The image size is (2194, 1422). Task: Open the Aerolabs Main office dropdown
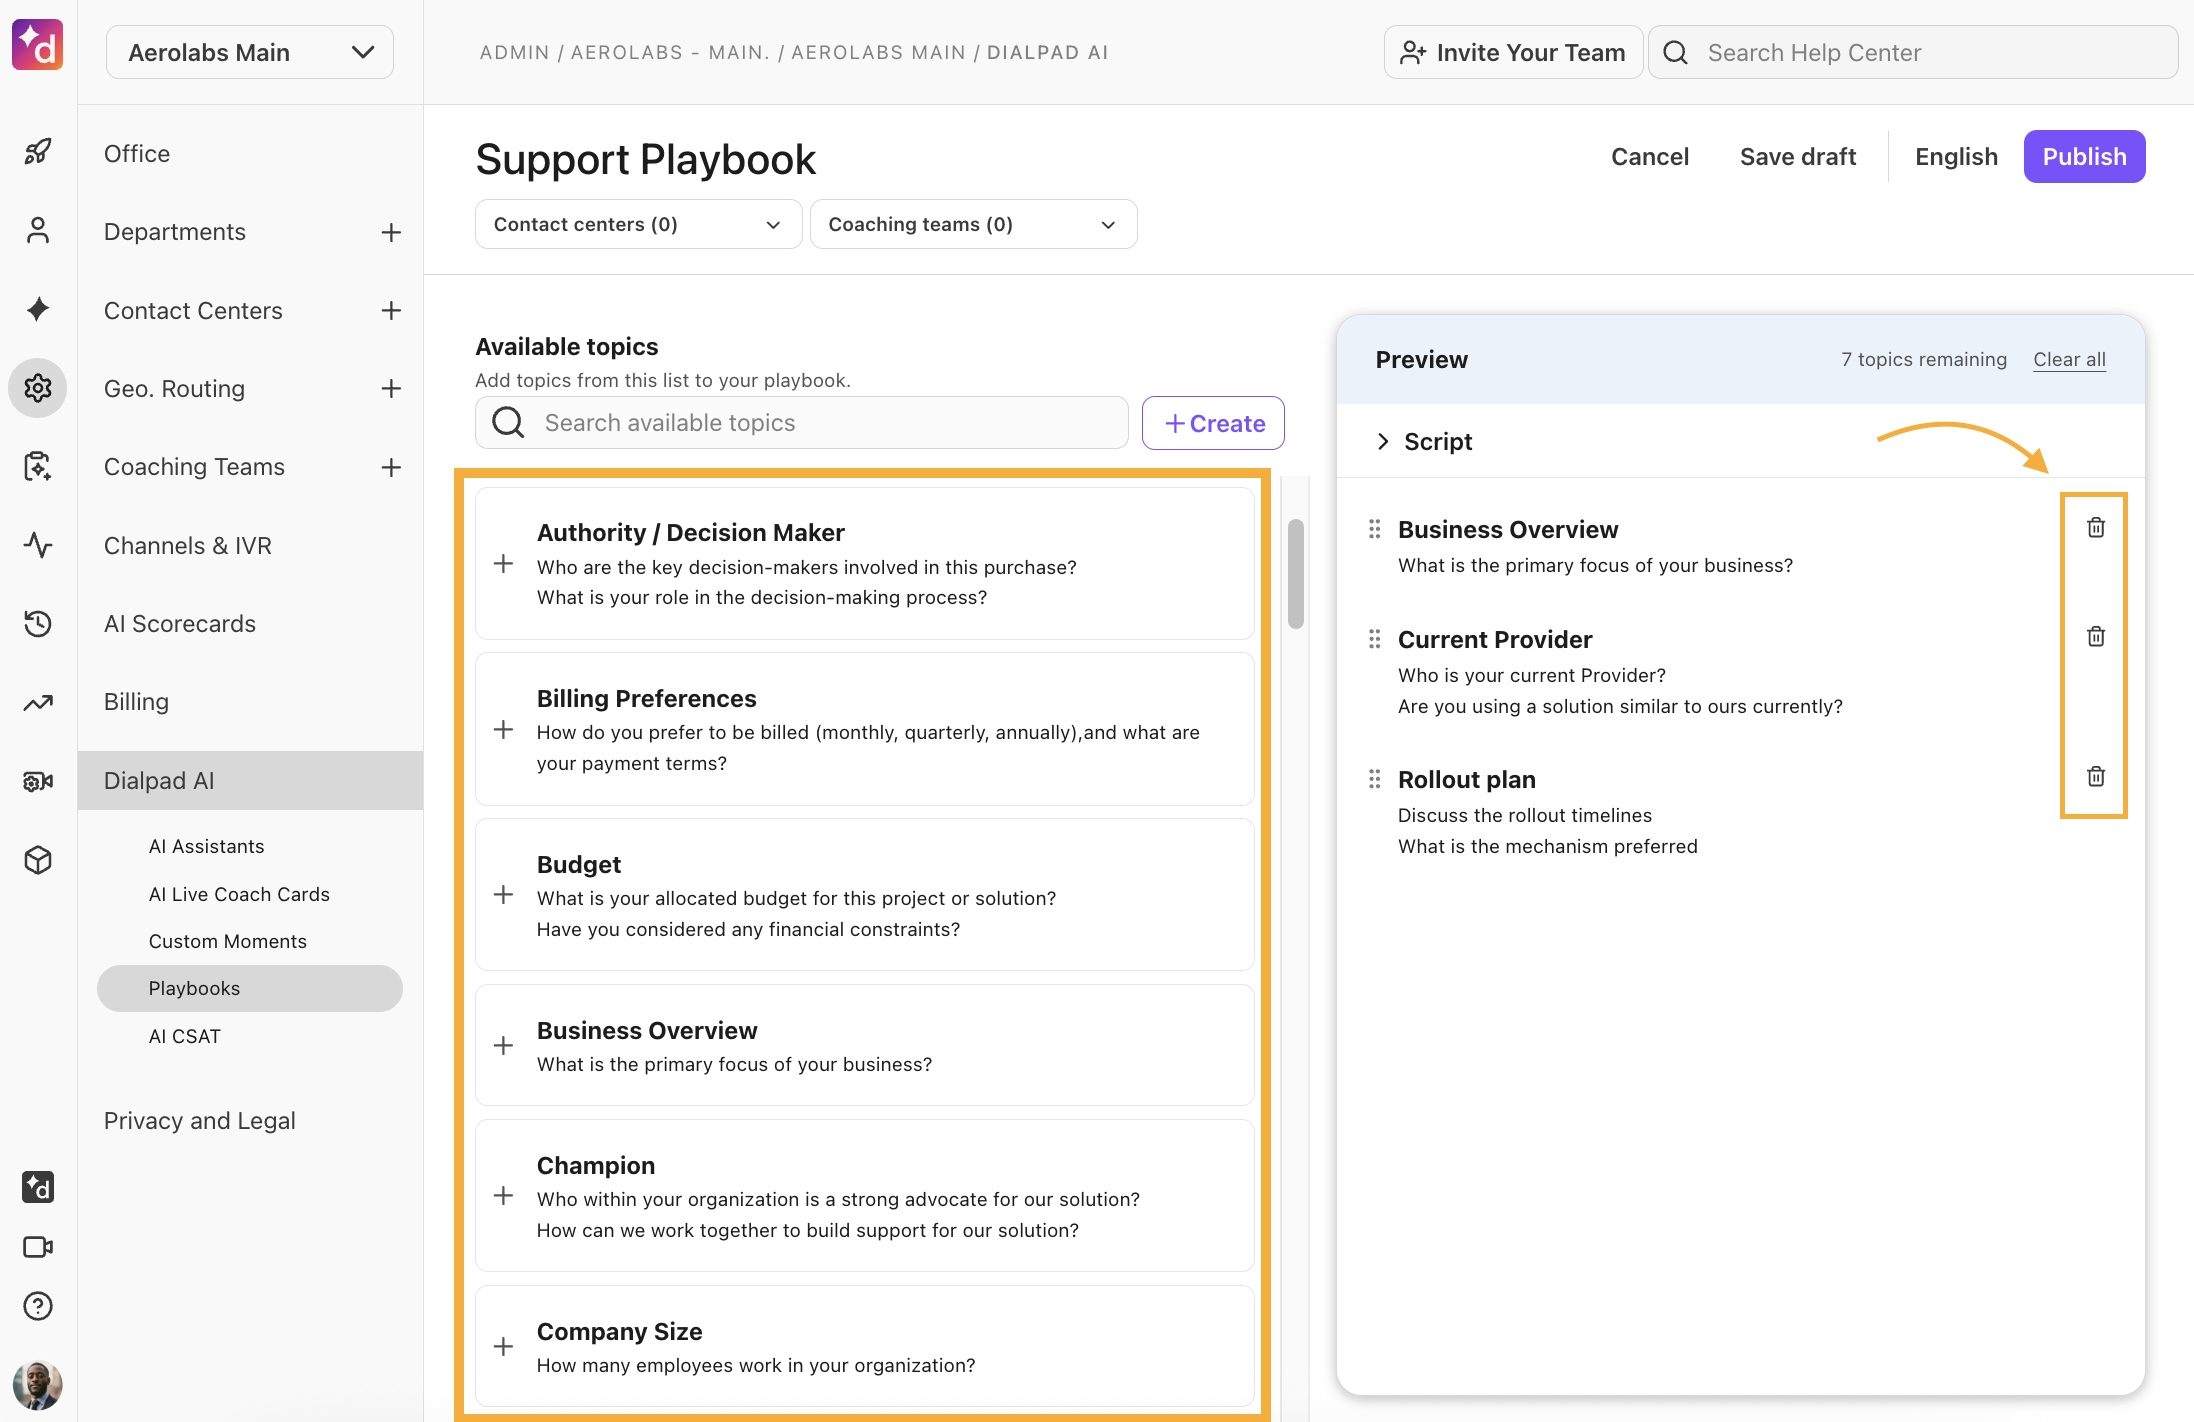point(250,52)
